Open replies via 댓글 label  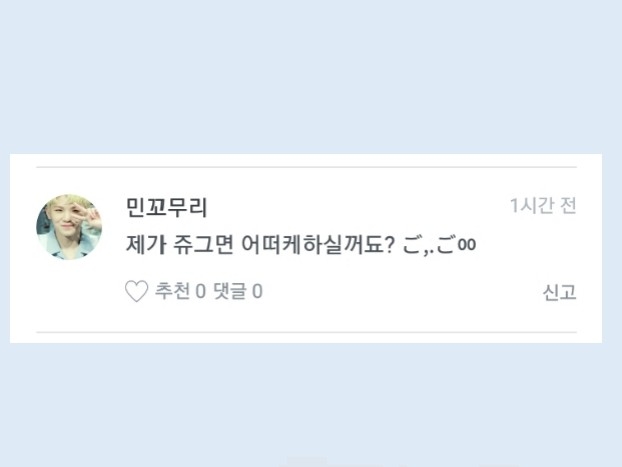229,291
